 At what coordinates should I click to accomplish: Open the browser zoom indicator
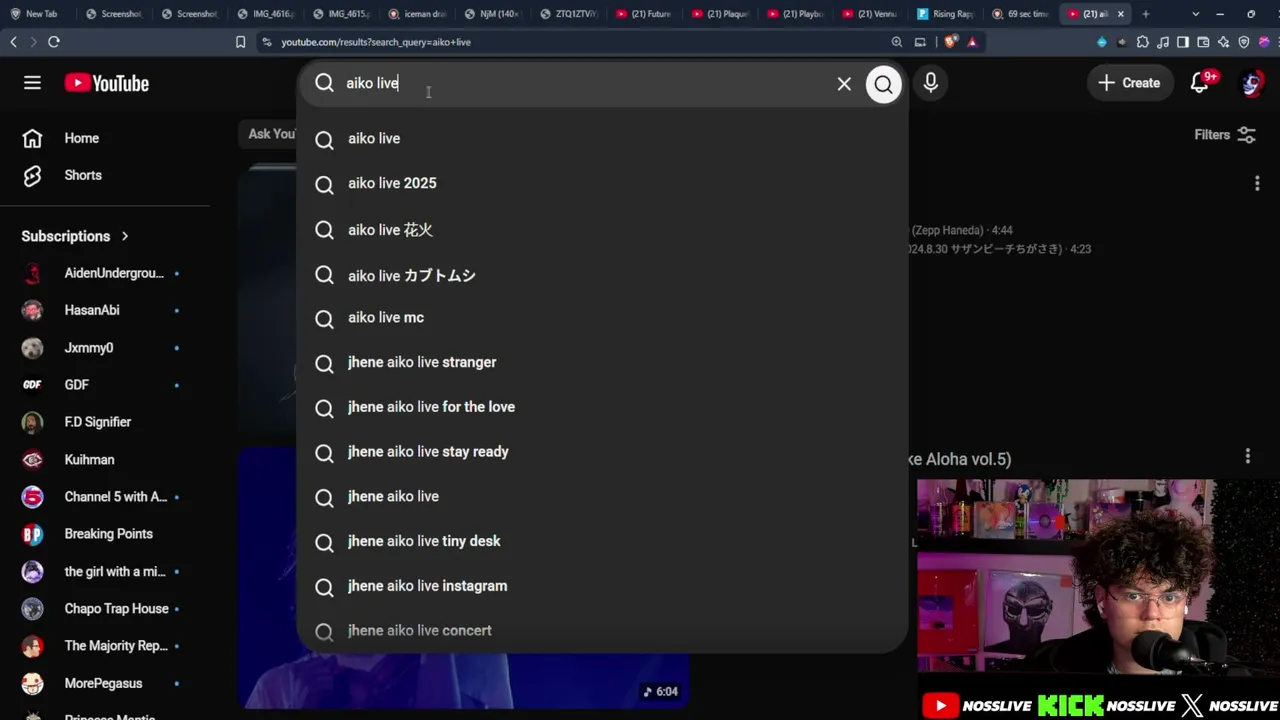(x=897, y=42)
